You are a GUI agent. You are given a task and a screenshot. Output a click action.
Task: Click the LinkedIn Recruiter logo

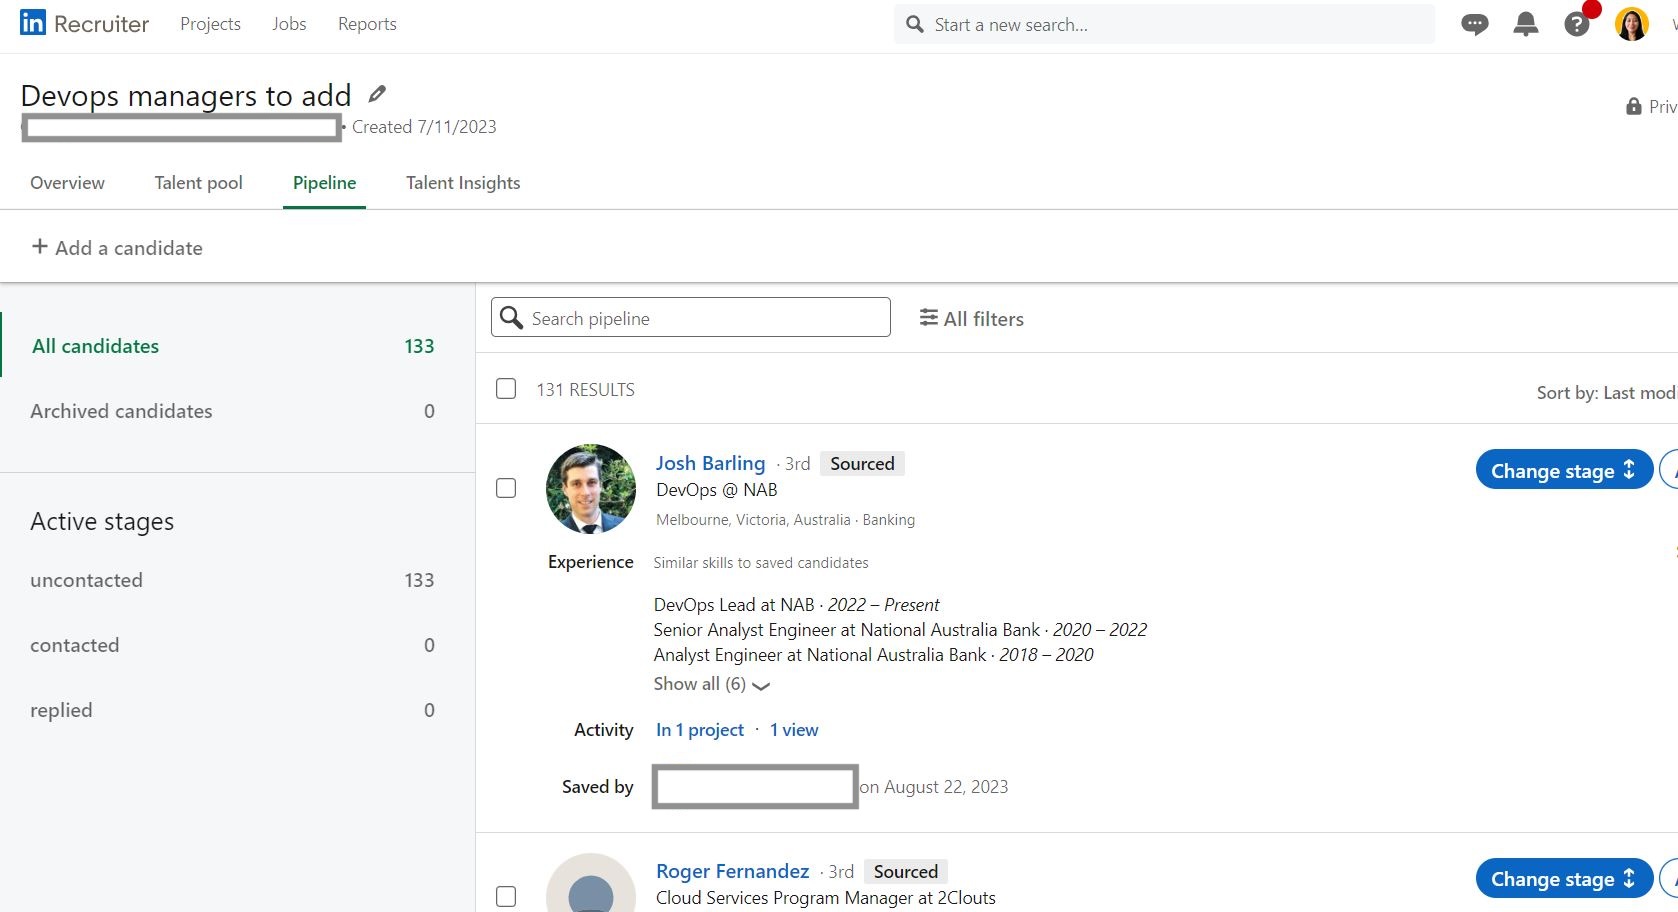click(x=85, y=24)
